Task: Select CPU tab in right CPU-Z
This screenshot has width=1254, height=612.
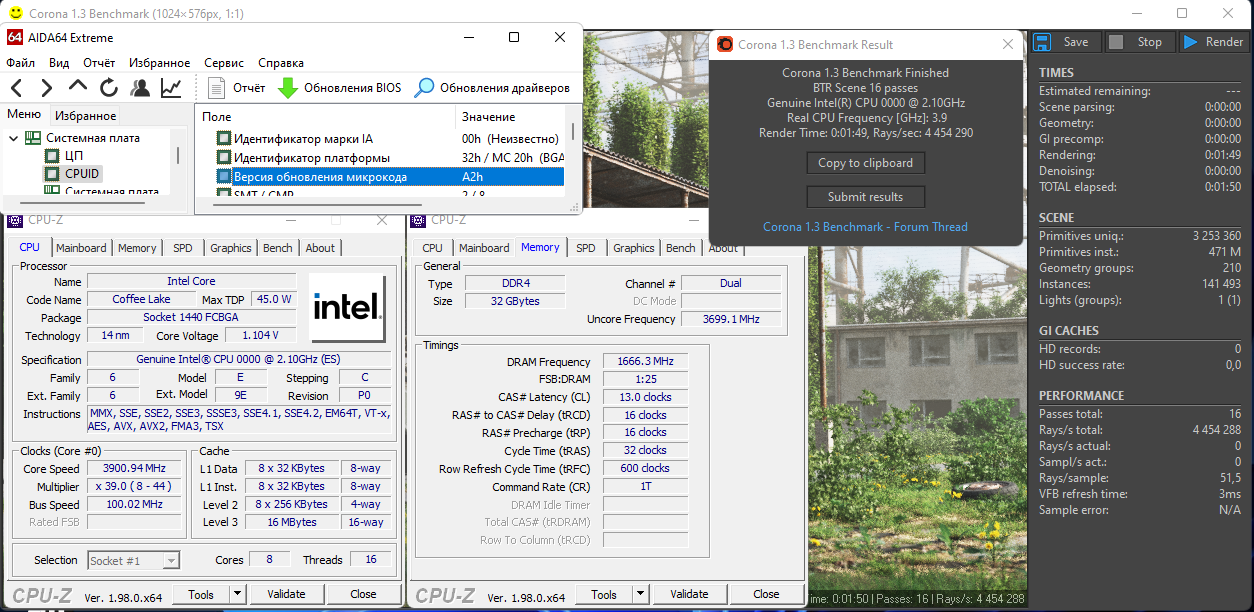Action: click(x=432, y=248)
